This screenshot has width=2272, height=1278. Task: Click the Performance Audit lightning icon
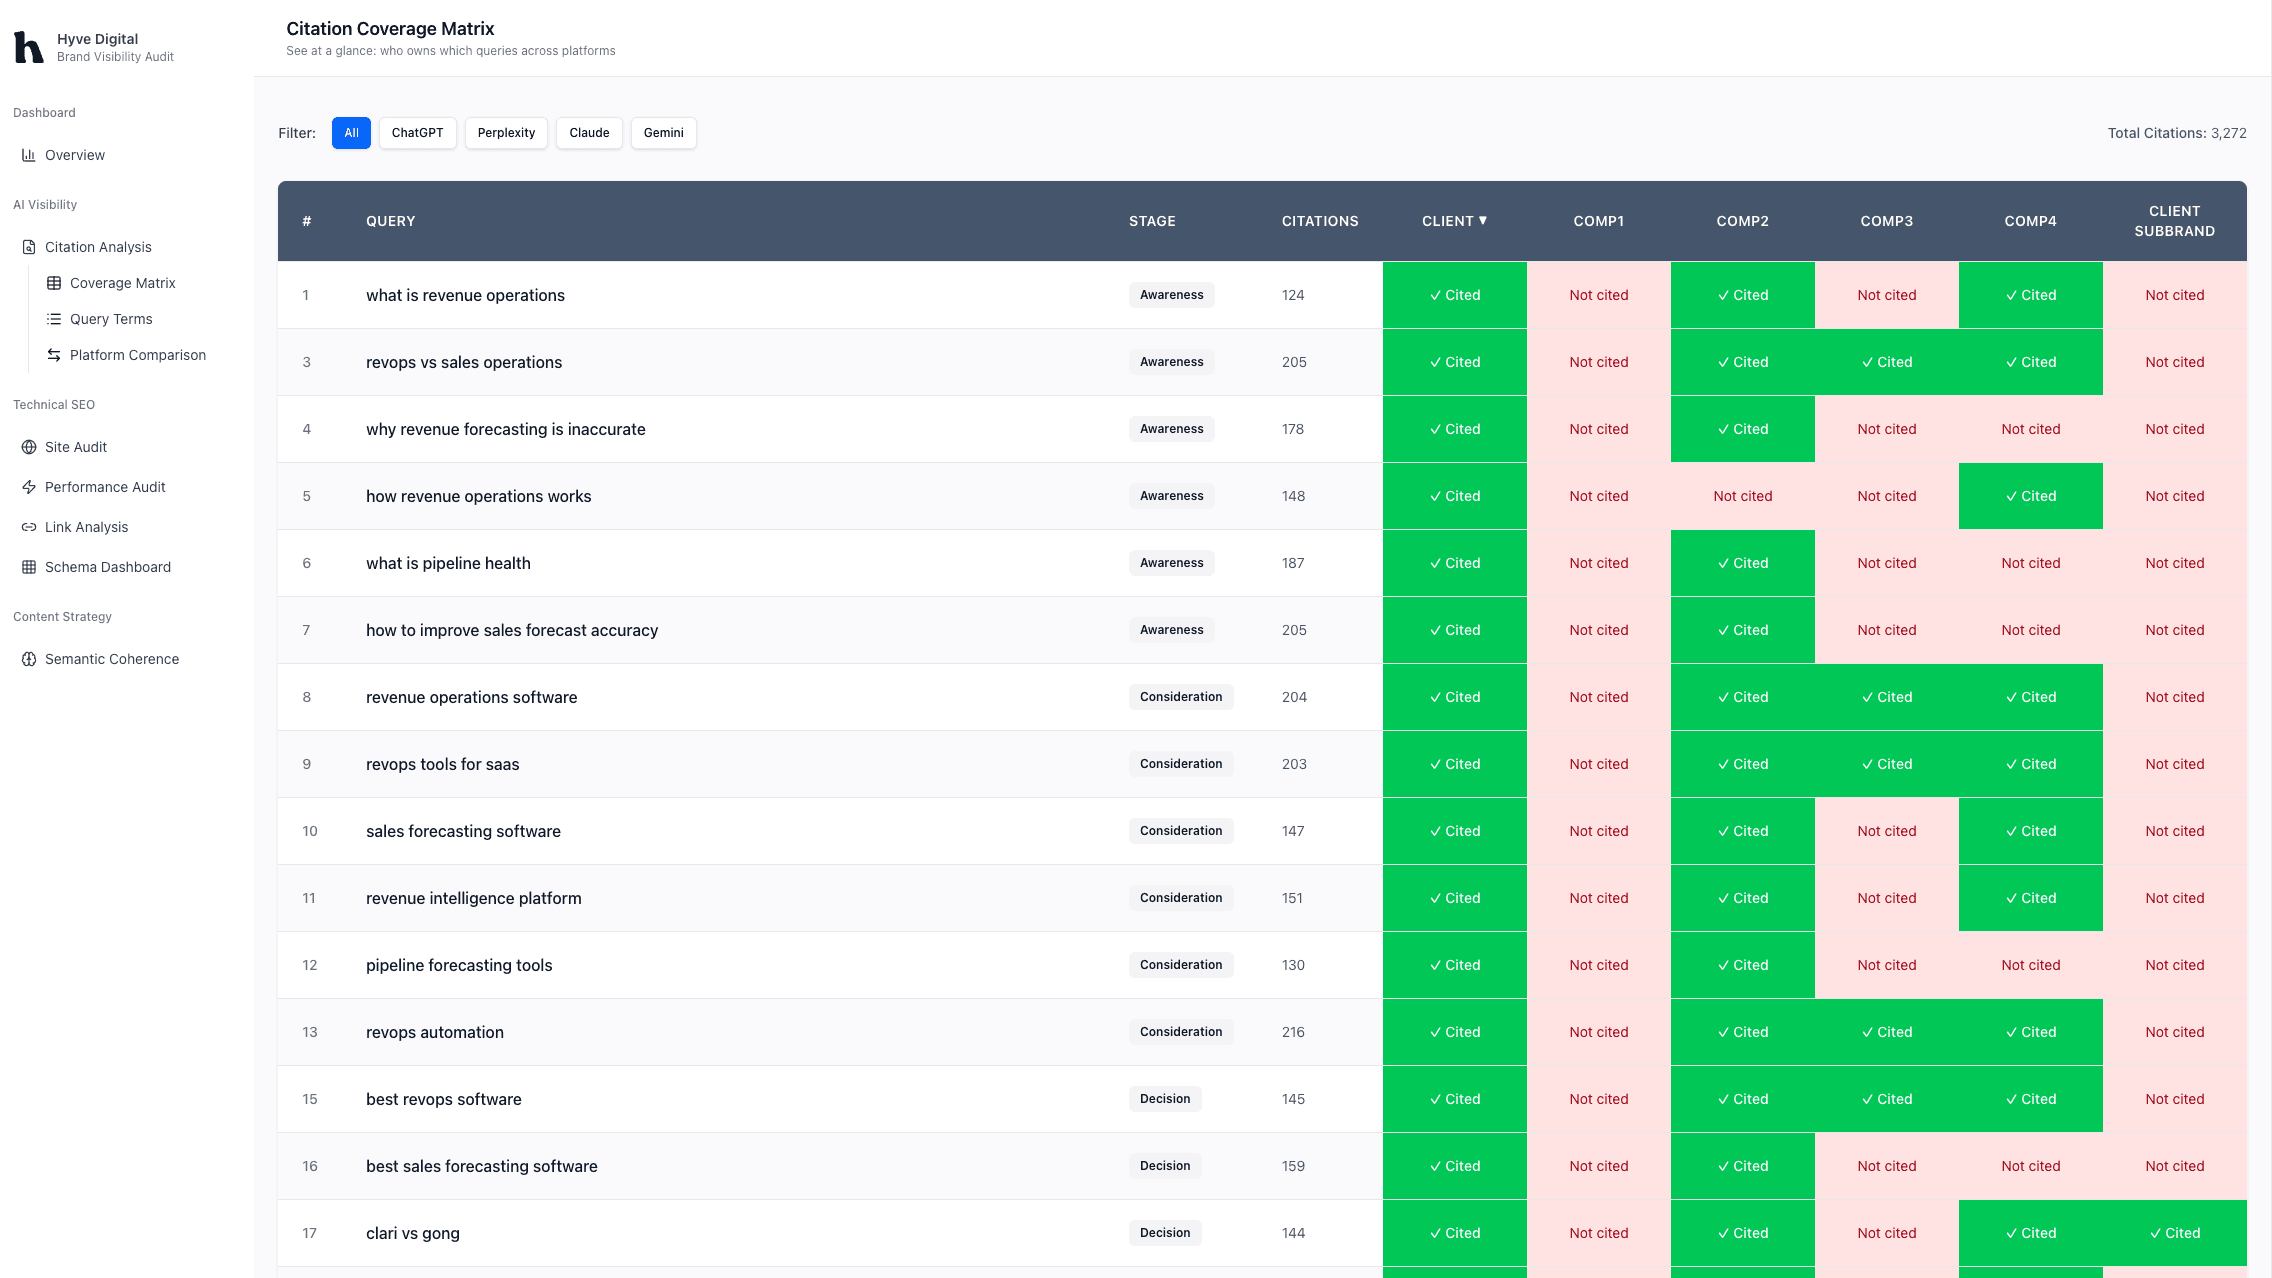click(x=29, y=487)
